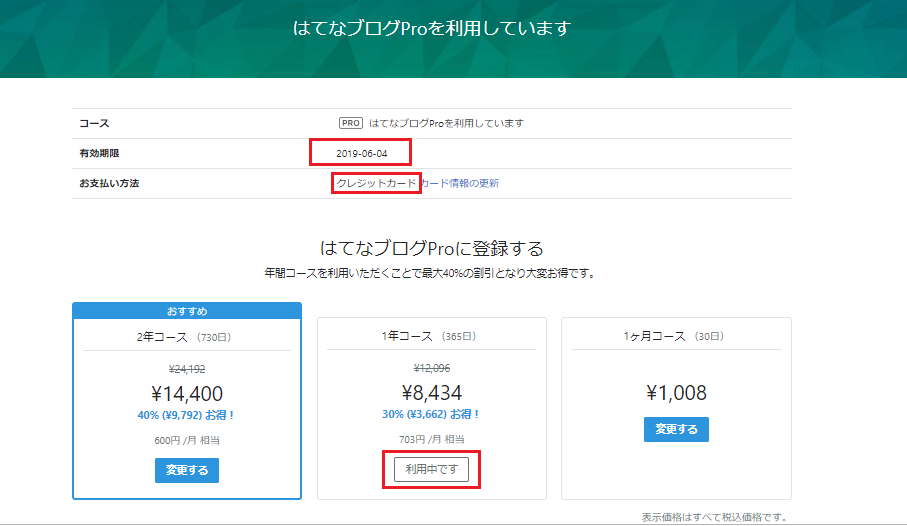Click the ¥14,400 price

click(x=187, y=393)
